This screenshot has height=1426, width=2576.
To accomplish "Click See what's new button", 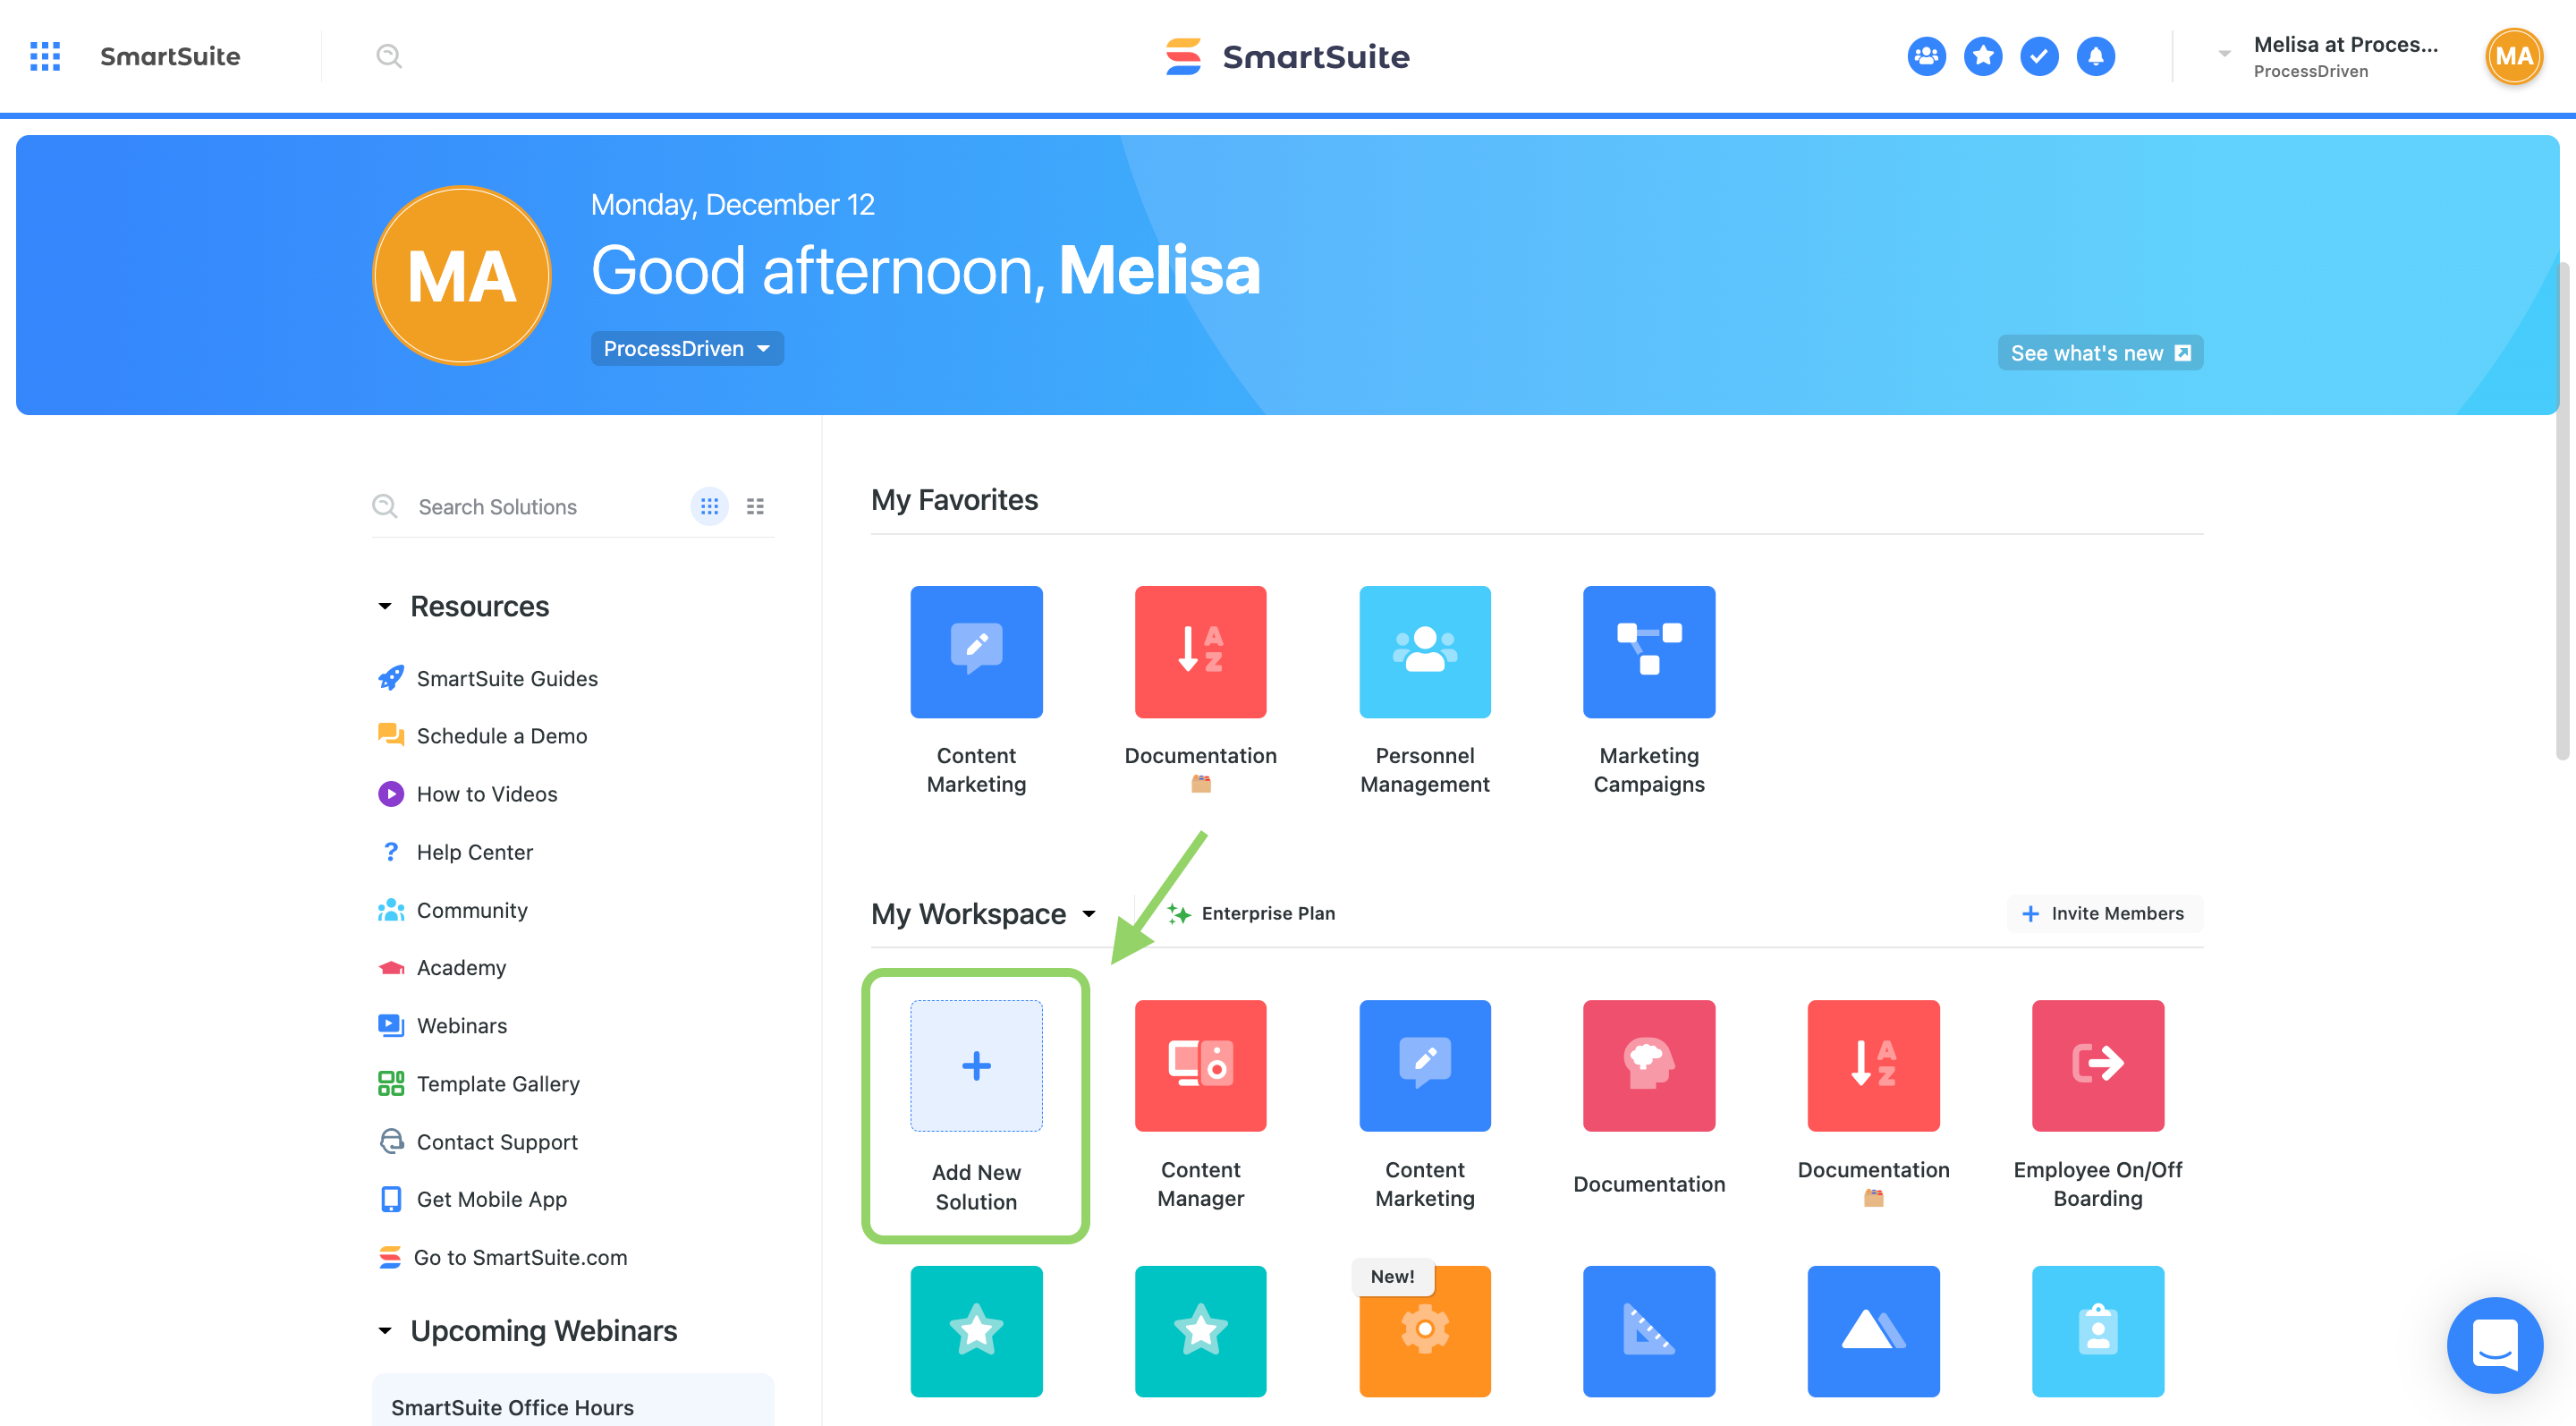I will coord(2098,352).
